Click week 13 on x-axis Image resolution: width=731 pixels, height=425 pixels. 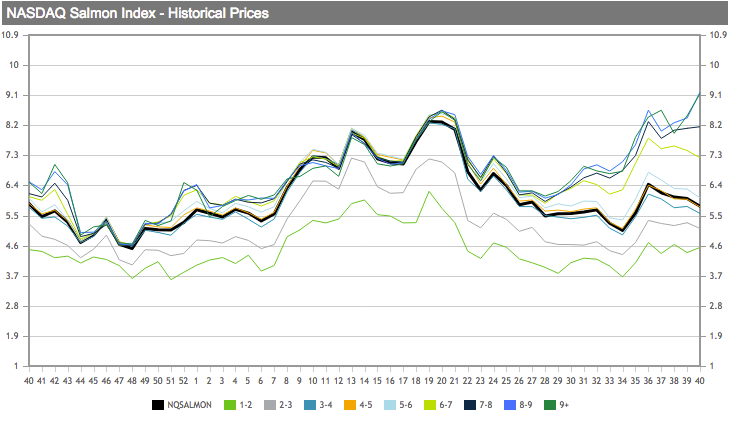click(351, 381)
